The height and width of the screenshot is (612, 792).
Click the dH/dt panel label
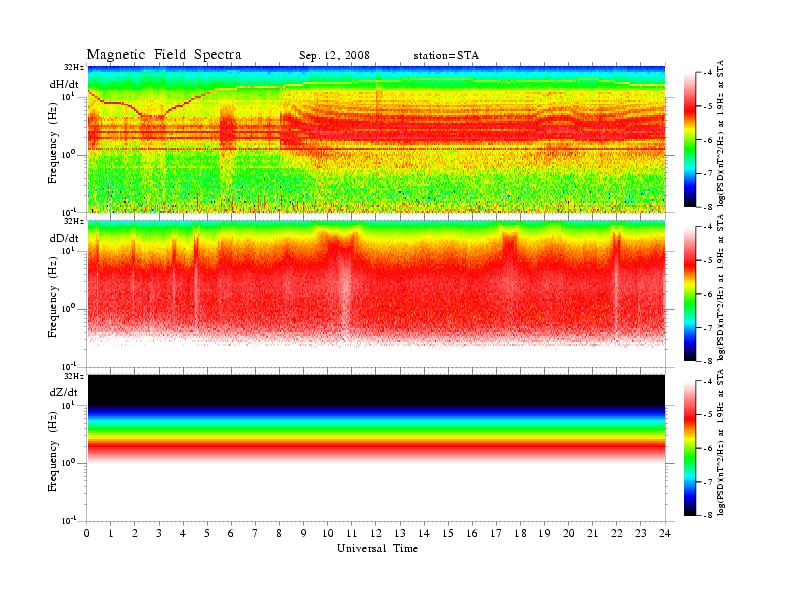pyautogui.click(x=64, y=85)
